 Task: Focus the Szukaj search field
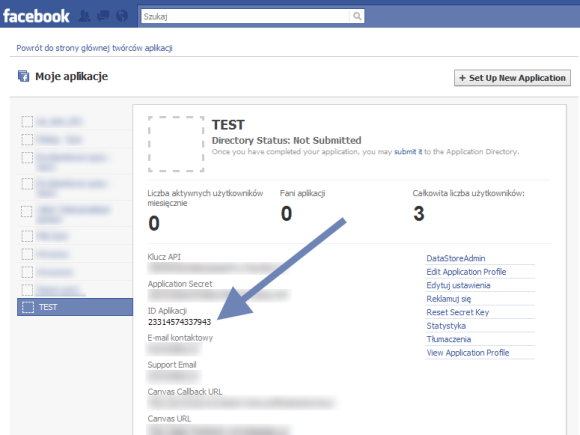point(245,16)
